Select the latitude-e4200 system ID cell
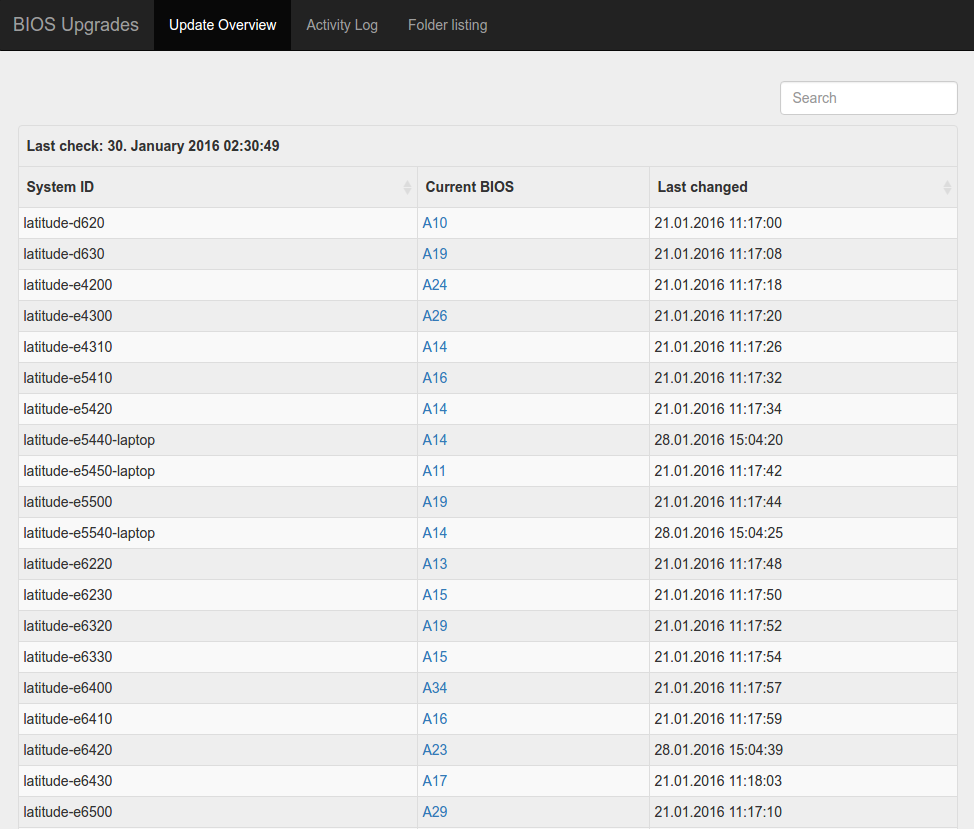 (x=218, y=285)
